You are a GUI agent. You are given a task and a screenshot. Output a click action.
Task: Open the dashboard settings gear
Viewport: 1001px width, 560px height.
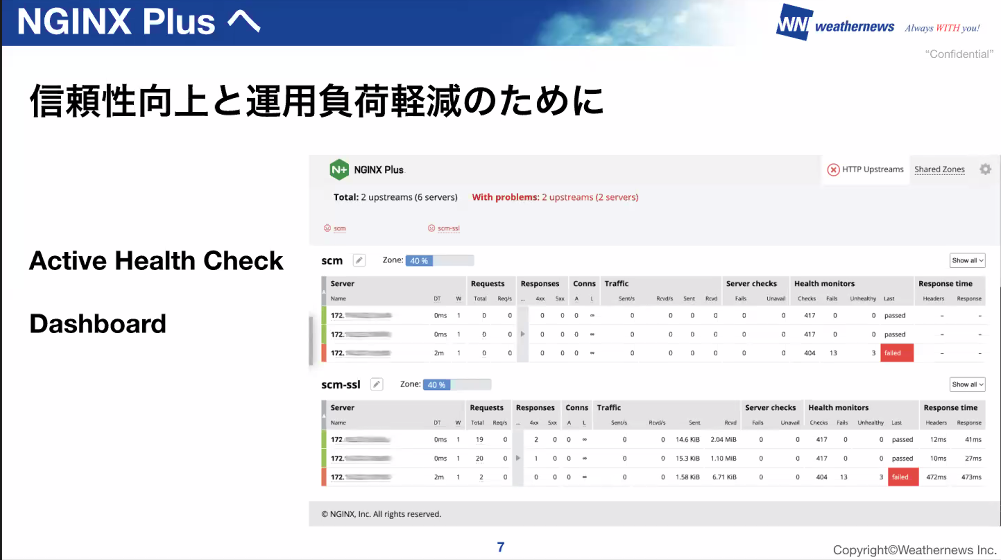tap(985, 169)
